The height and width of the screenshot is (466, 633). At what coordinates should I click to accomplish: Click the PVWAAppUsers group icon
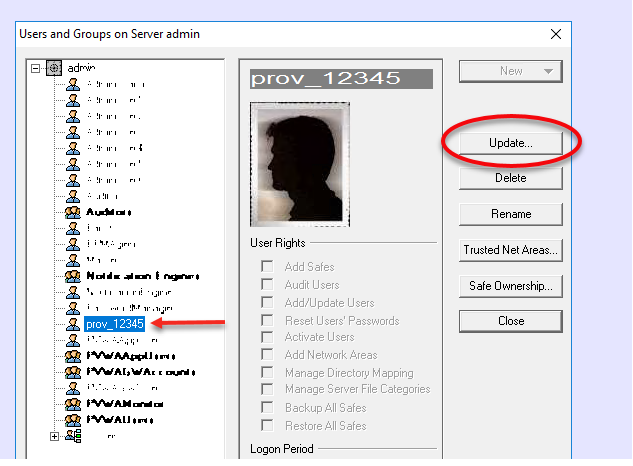coord(73,356)
